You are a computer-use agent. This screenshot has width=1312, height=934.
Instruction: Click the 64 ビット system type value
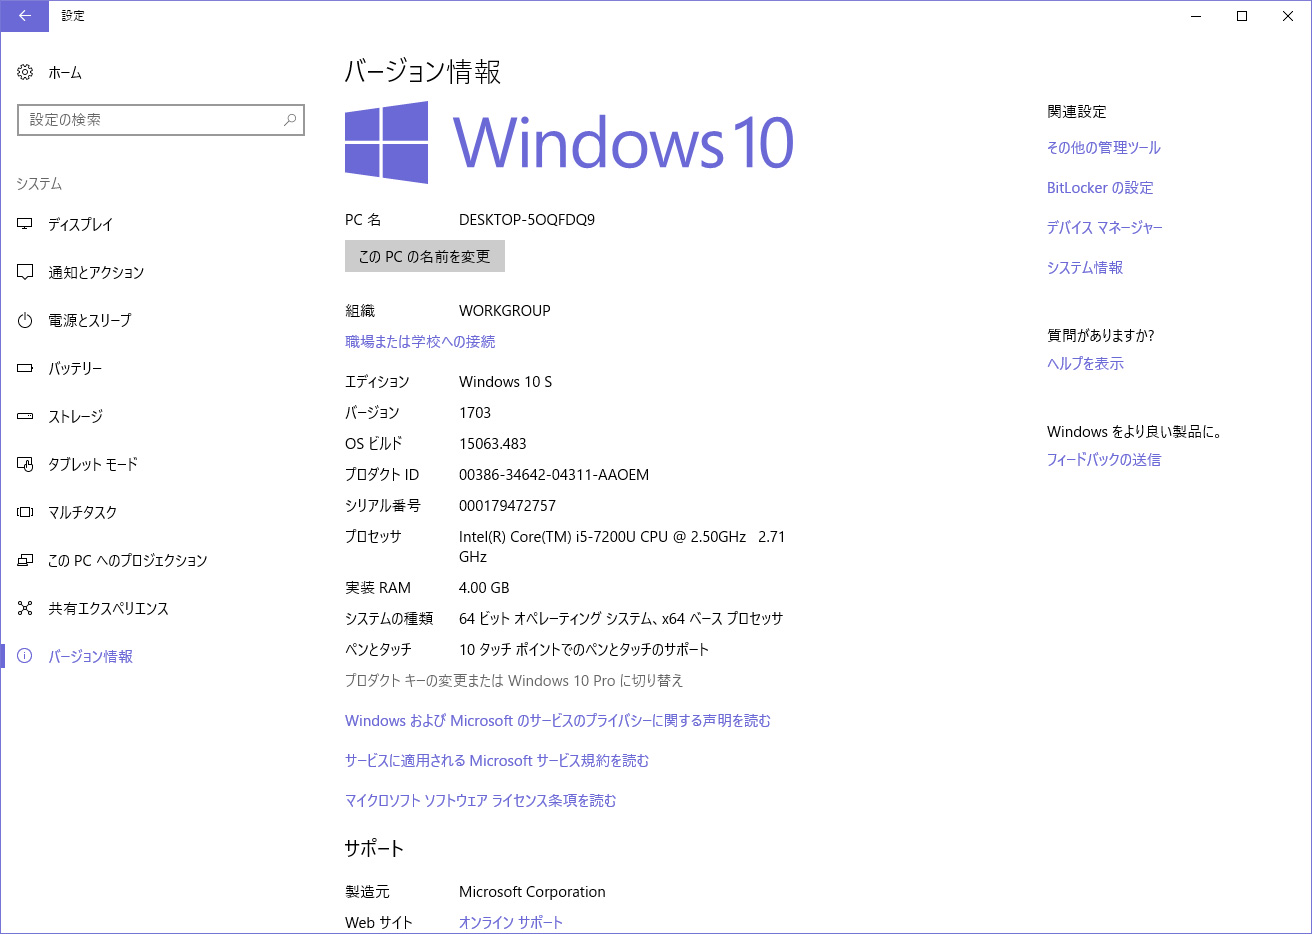(621, 618)
